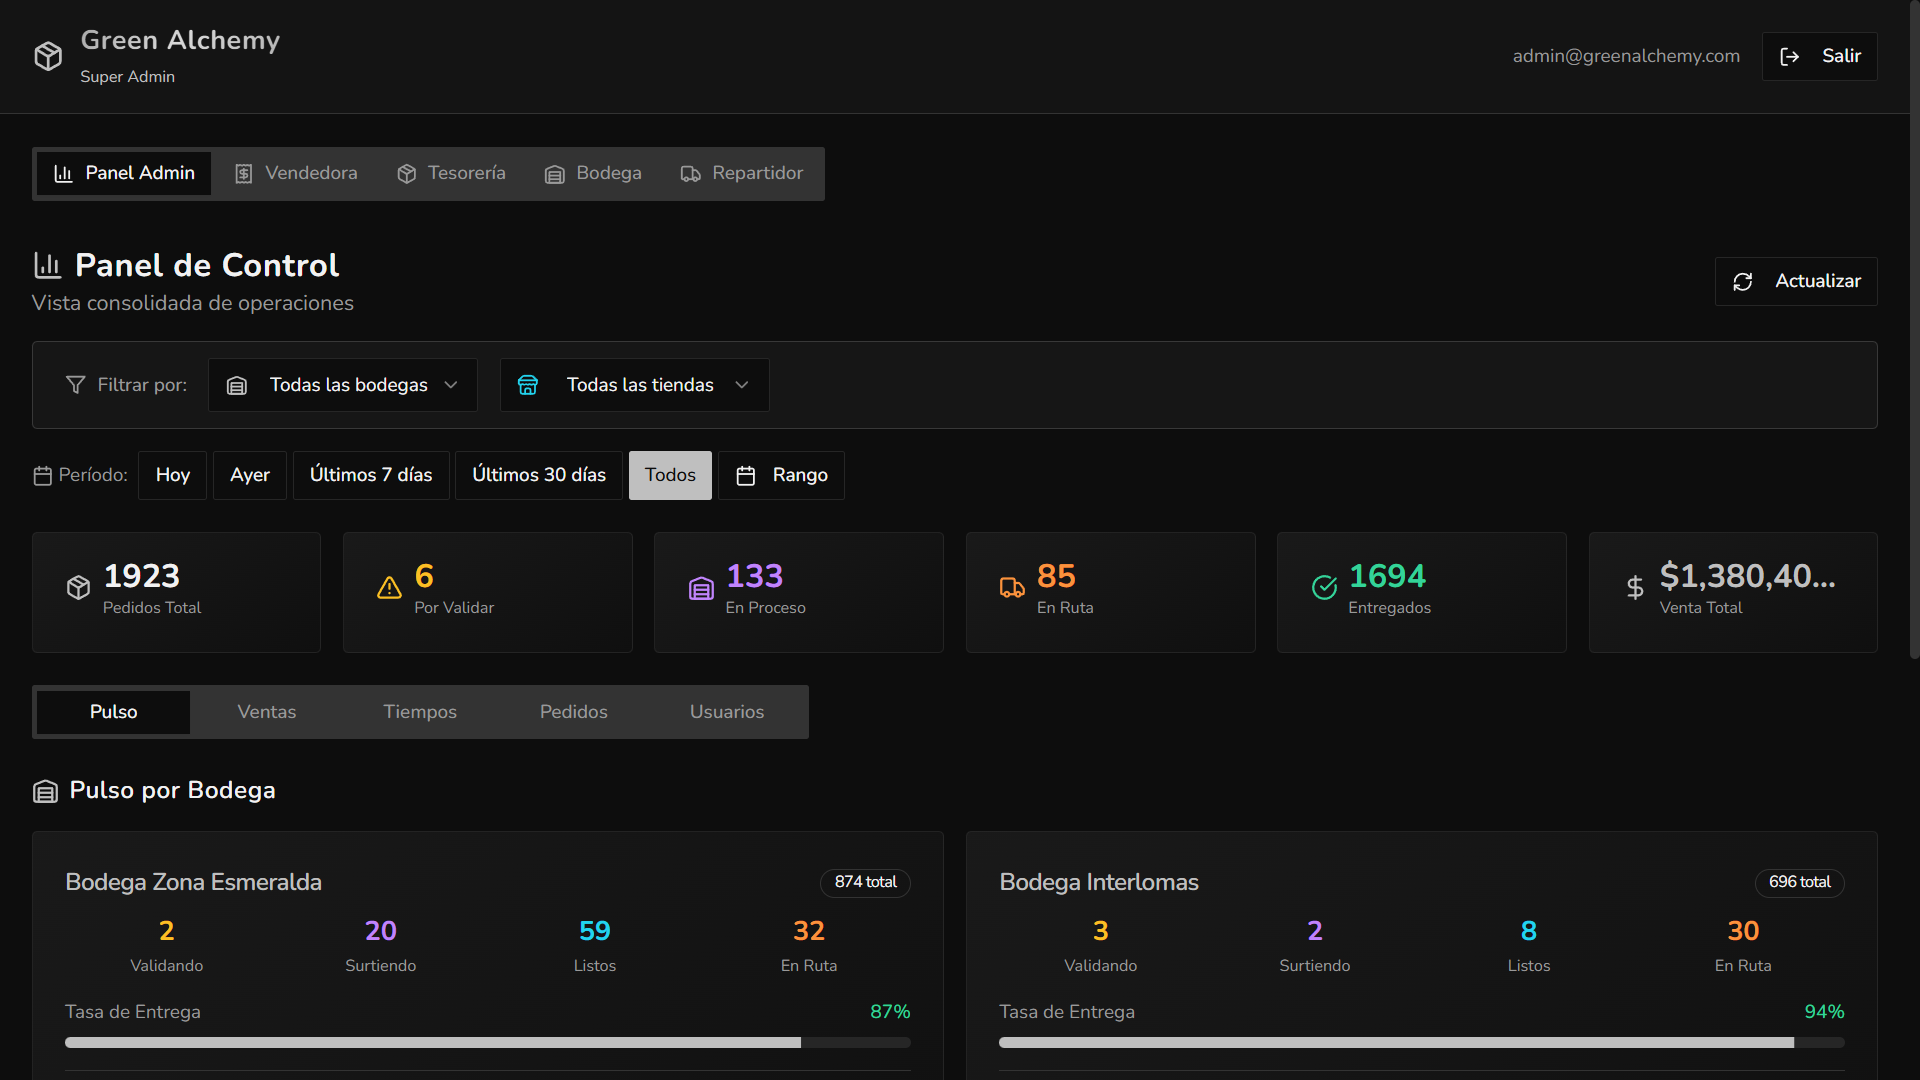
Task: Click the calendar icon in Rango button
Action: pyautogui.click(x=746, y=476)
